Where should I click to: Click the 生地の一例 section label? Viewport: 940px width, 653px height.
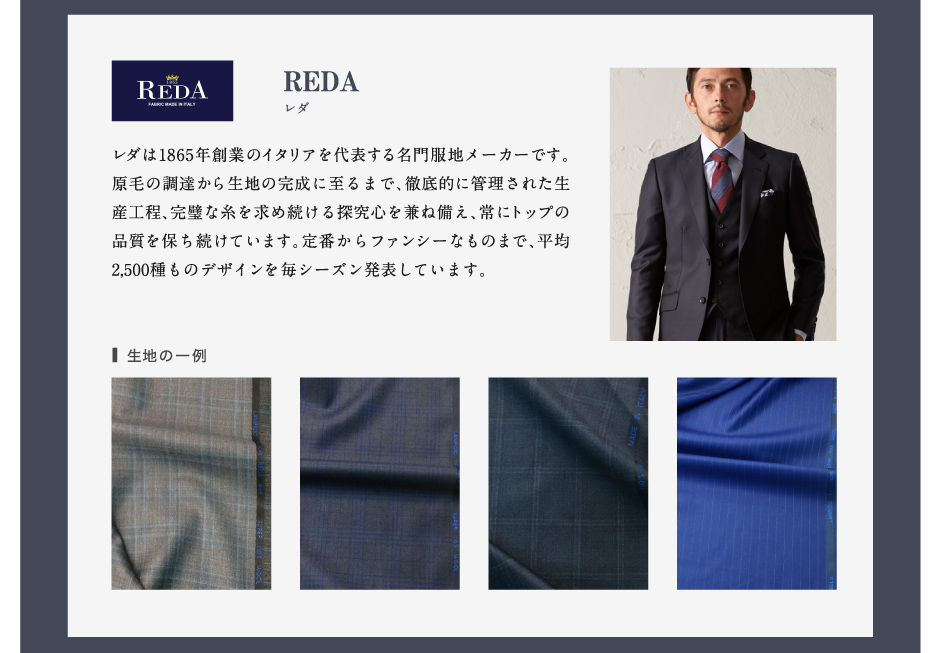pos(167,356)
